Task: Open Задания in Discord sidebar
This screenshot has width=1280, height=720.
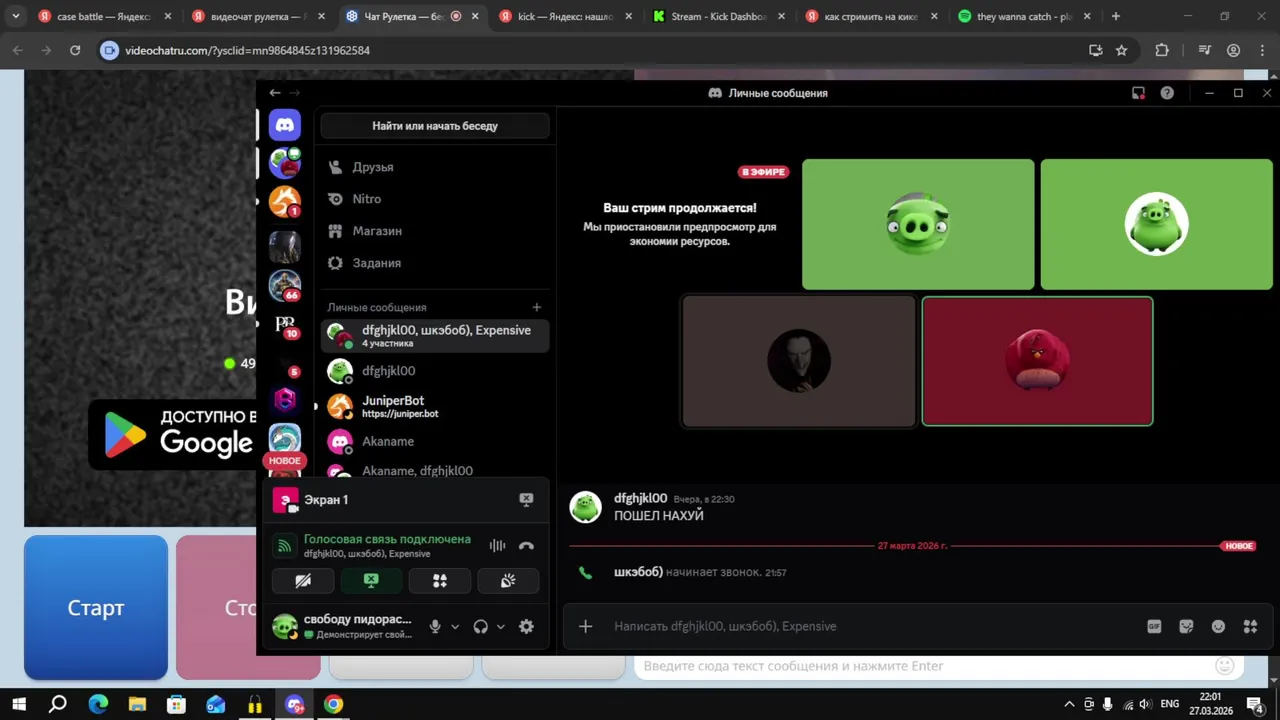Action: click(x=435, y=263)
